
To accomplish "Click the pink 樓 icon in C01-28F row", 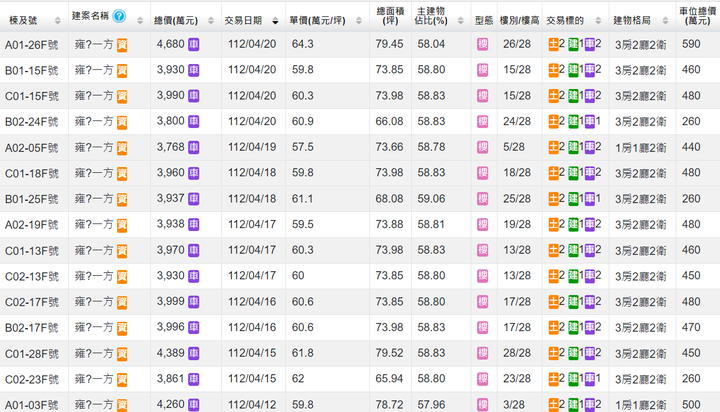I will (483, 353).
